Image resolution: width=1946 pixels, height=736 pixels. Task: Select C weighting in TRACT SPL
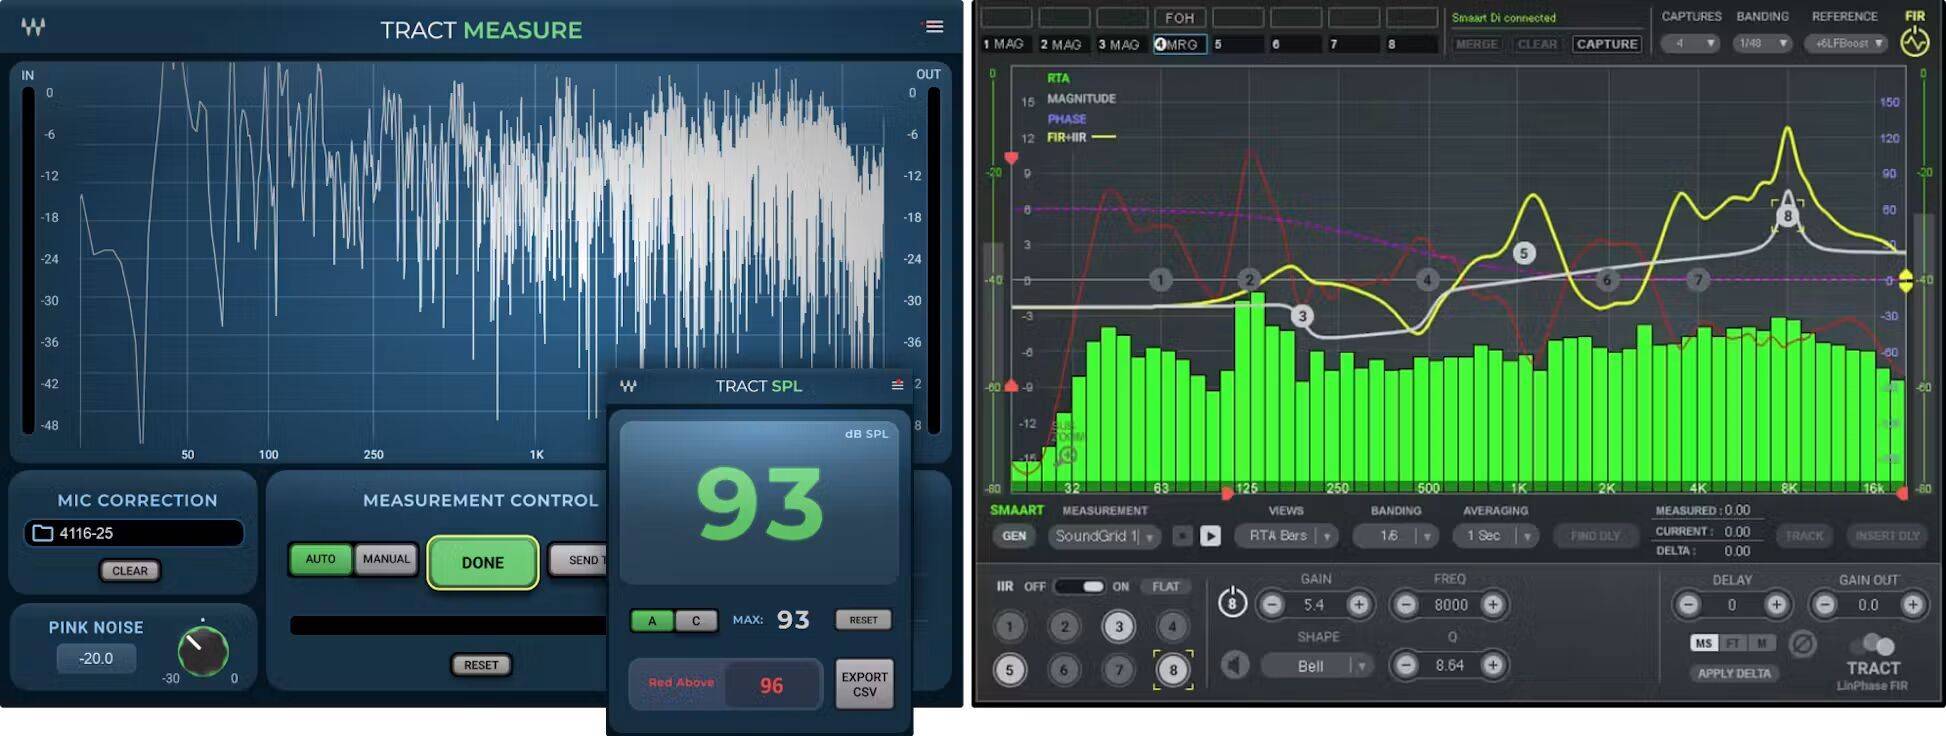696,621
